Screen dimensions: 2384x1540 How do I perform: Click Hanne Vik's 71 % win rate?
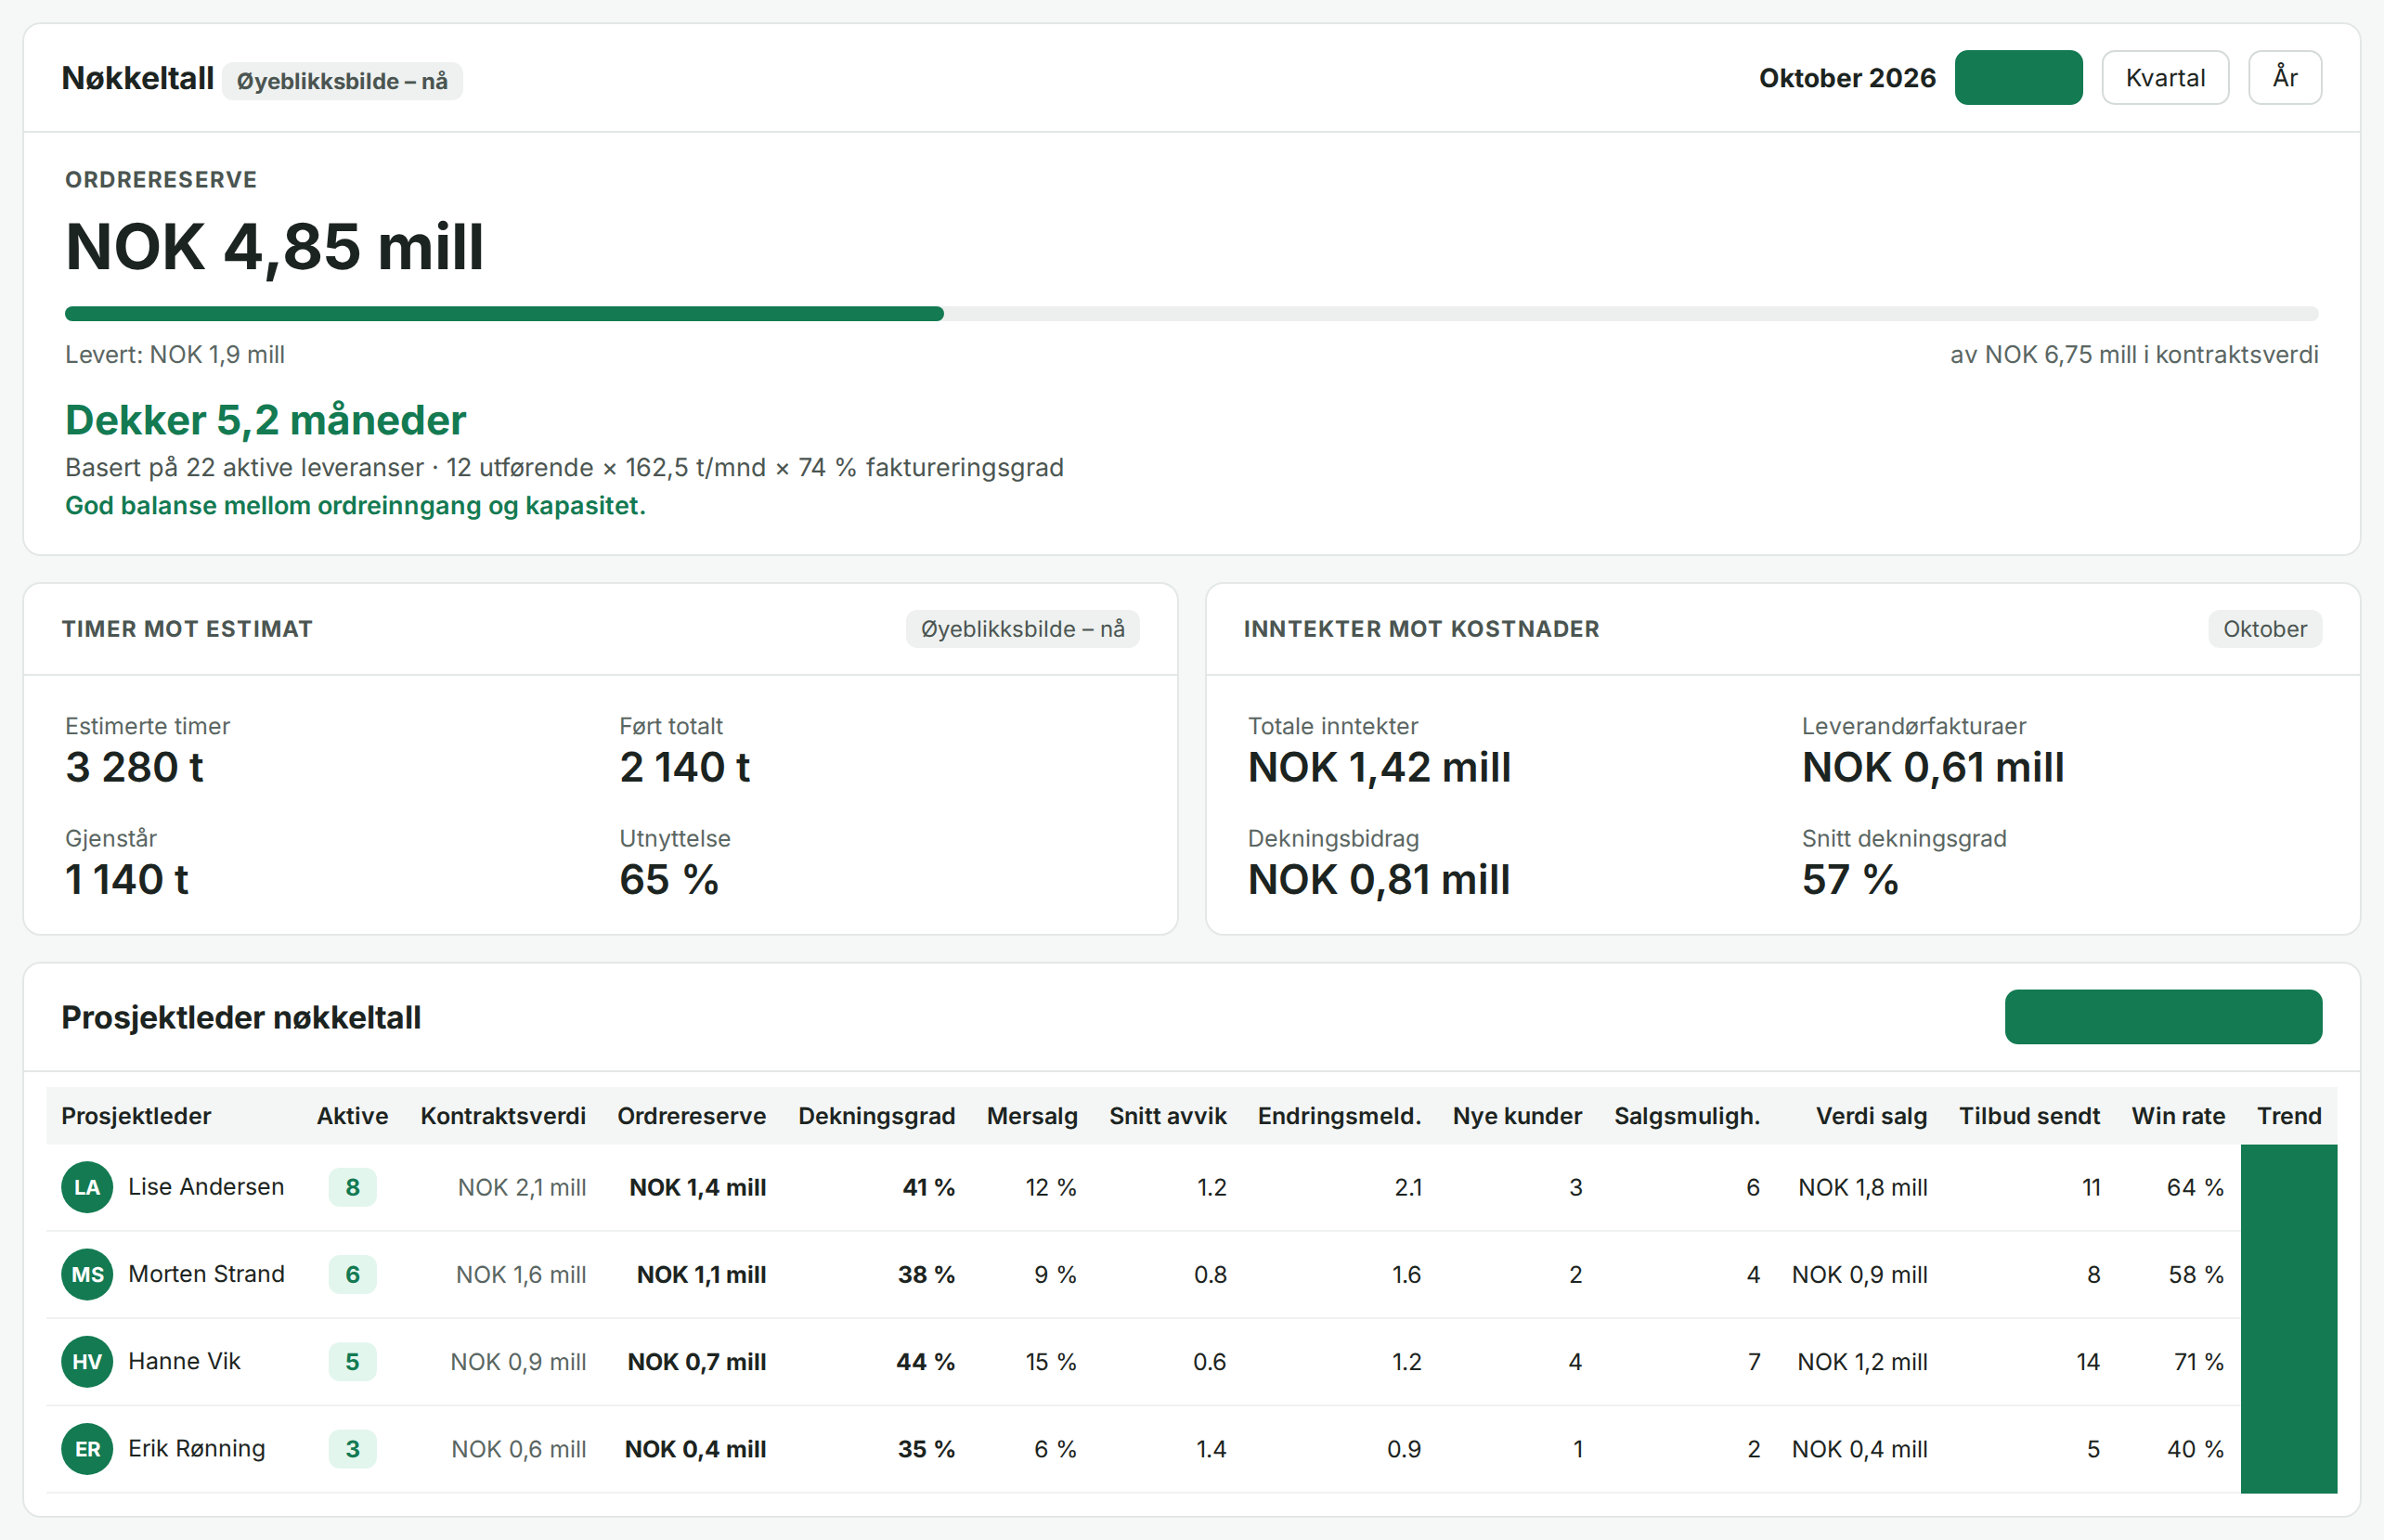(2198, 1362)
